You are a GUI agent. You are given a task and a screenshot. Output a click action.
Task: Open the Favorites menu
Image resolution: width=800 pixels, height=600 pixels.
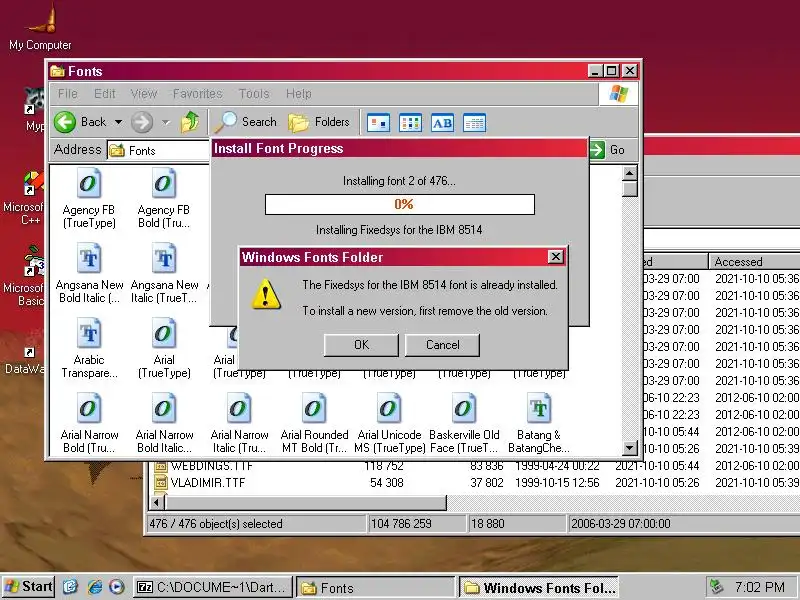[x=197, y=94]
